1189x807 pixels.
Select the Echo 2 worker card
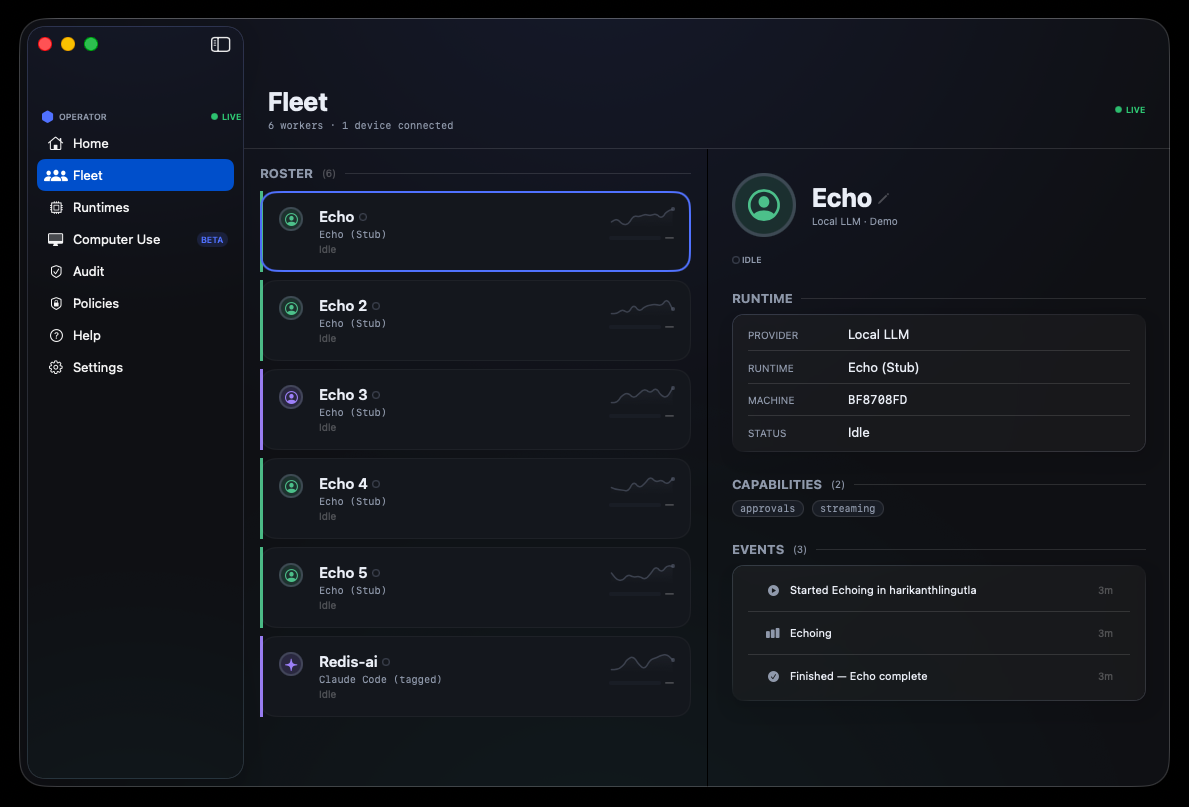coord(475,320)
